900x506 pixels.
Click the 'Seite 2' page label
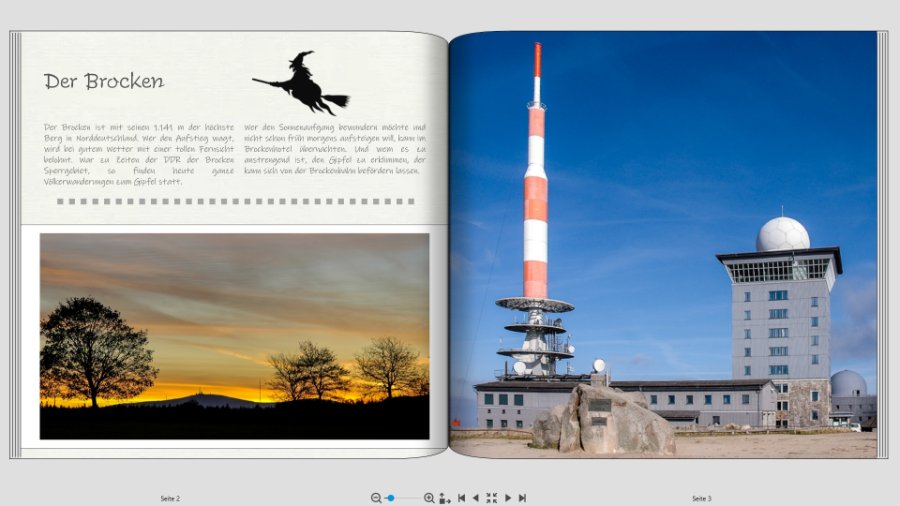[170, 499]
